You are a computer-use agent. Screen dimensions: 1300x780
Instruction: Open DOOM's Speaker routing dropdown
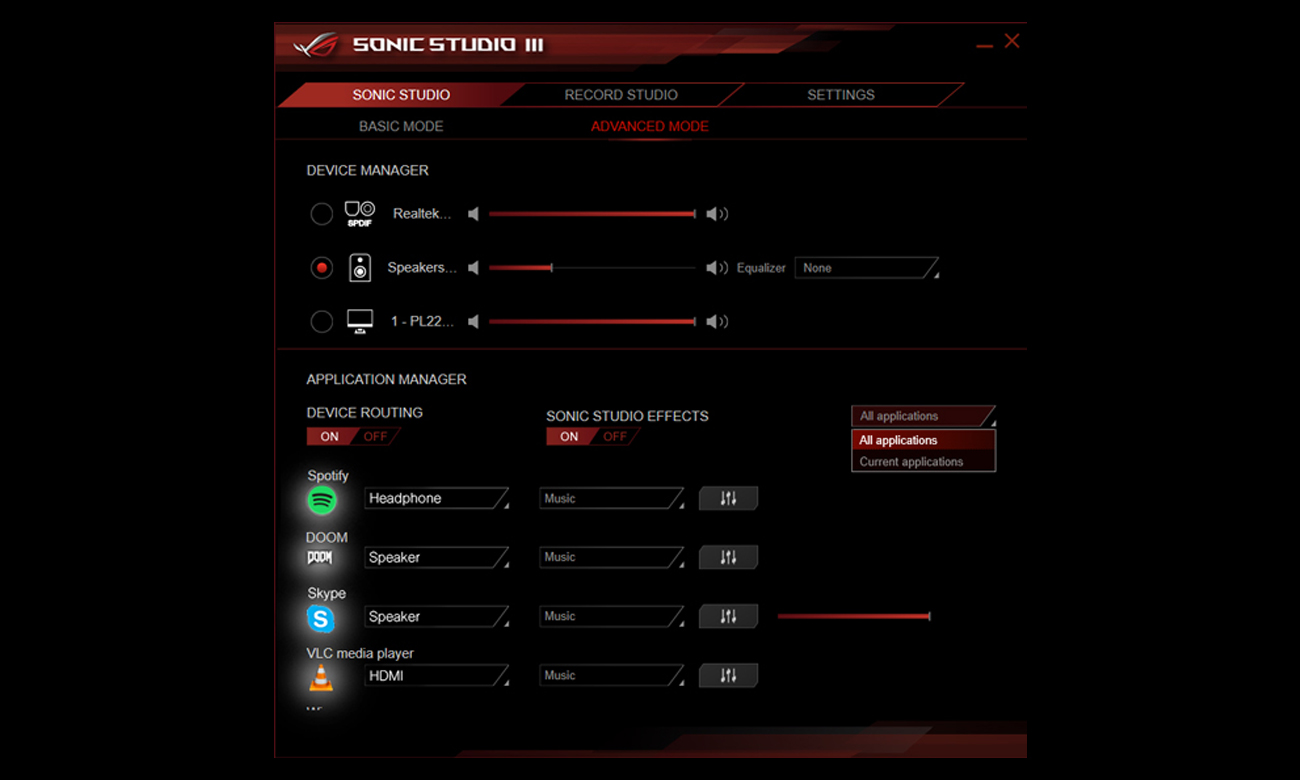(x=436, y=557)
